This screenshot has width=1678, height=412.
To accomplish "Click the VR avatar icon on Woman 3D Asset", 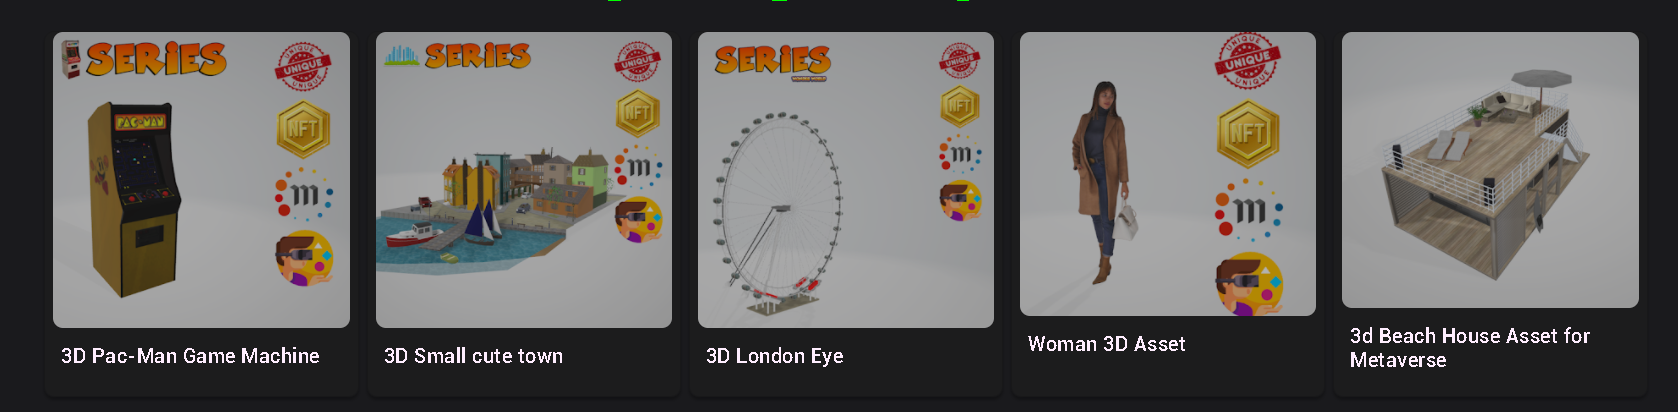I will tap(1249, 284).
